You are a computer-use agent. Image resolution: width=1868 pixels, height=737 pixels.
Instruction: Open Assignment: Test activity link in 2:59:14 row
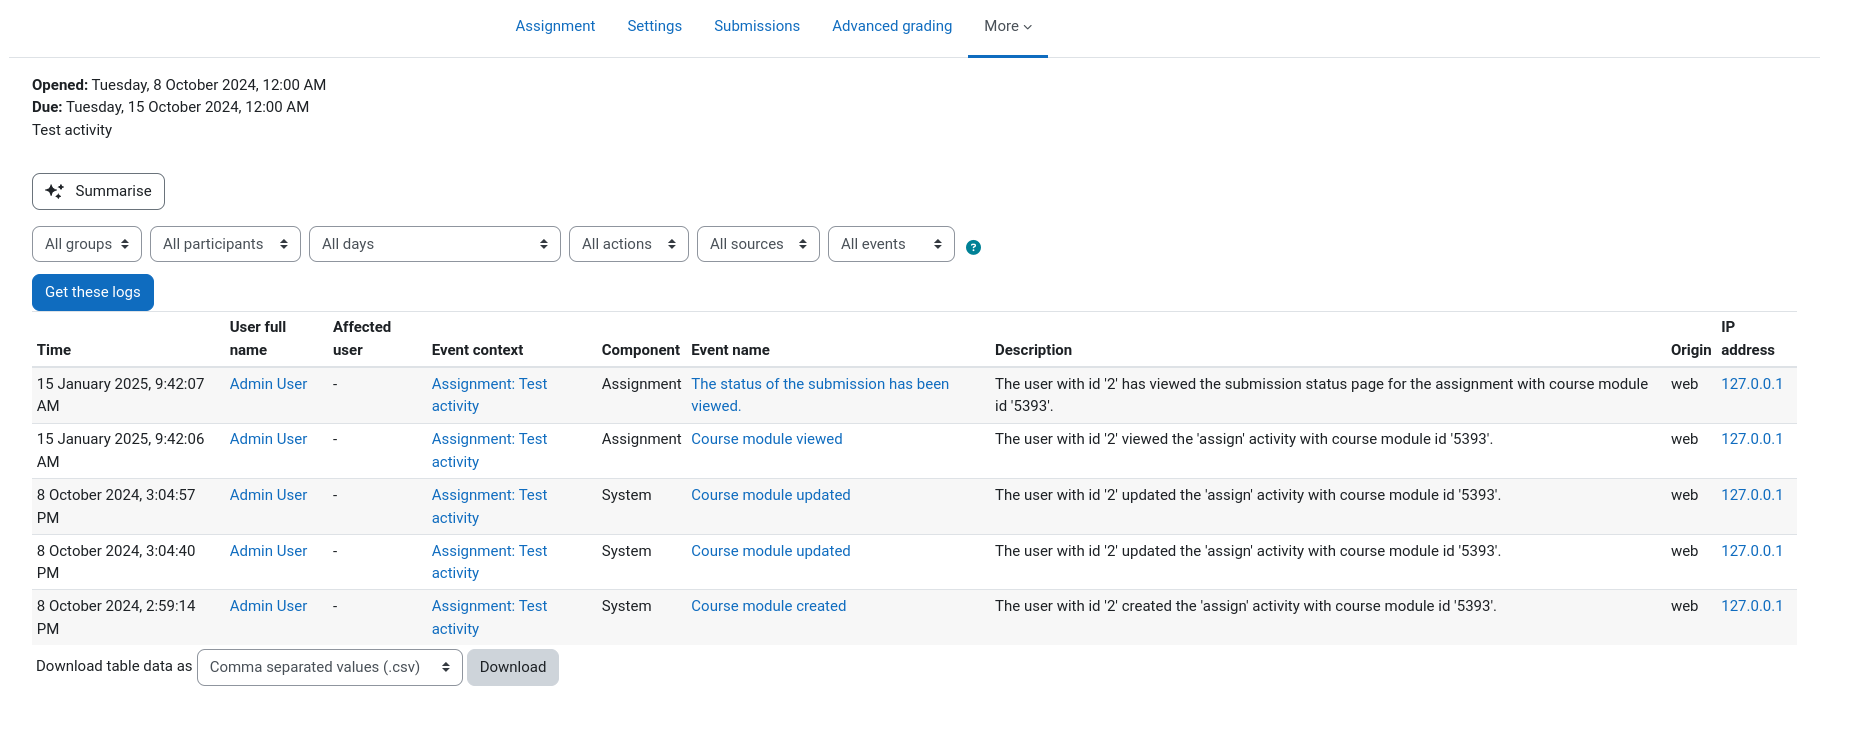pos(490,617)
